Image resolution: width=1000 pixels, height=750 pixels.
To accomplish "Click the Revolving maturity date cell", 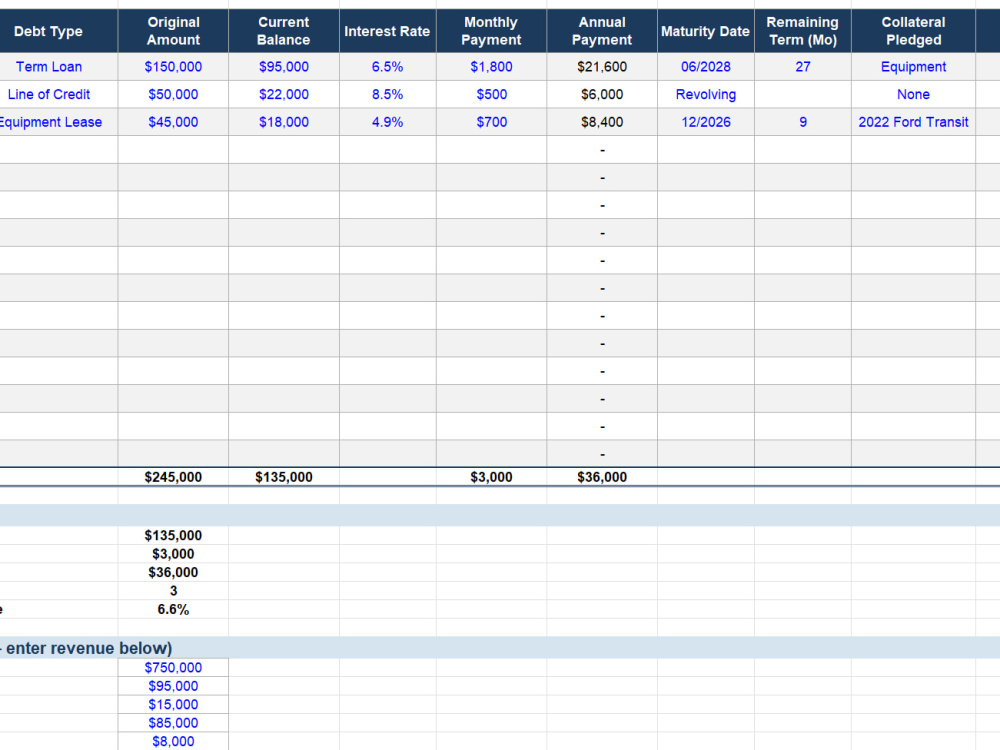I will (x=705, y=94).
